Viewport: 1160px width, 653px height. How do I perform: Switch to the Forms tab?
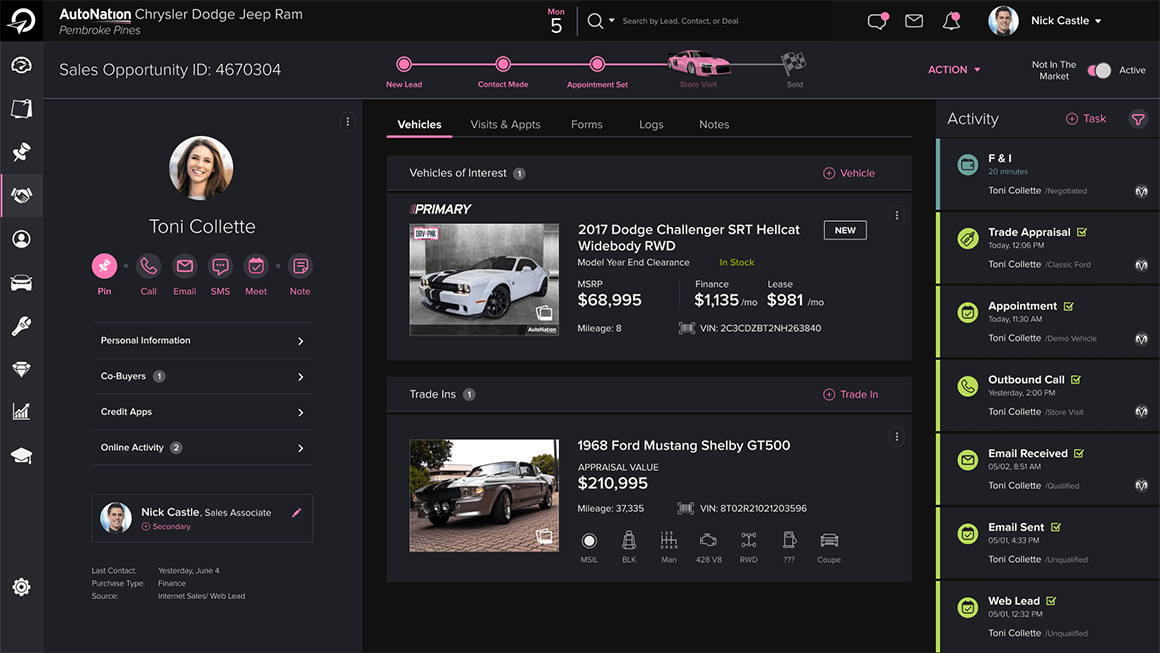coord(587,124)
